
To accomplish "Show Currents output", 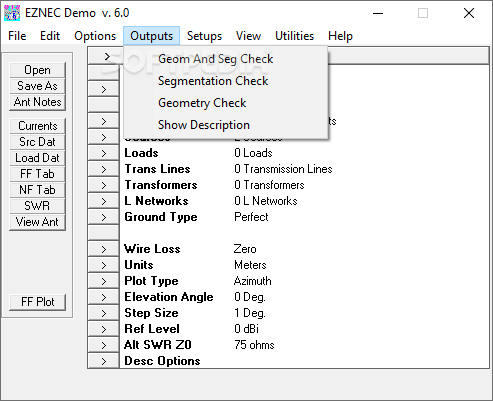I will [37, 126].
